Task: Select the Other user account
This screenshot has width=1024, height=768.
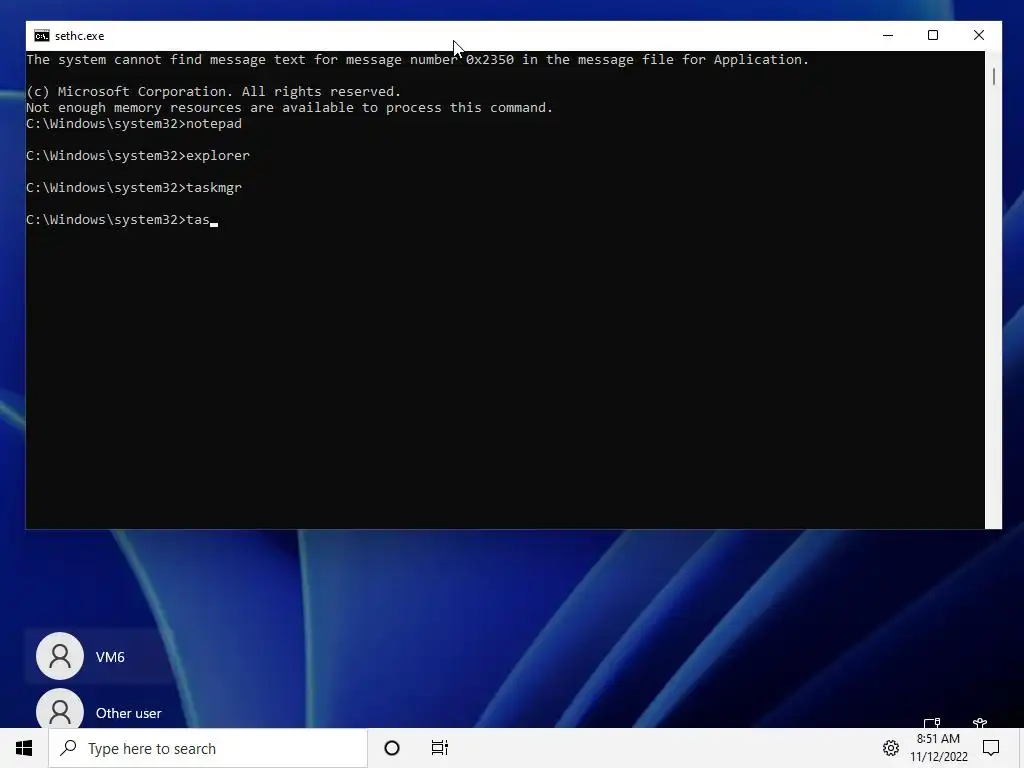Action: tap(129, 713)
